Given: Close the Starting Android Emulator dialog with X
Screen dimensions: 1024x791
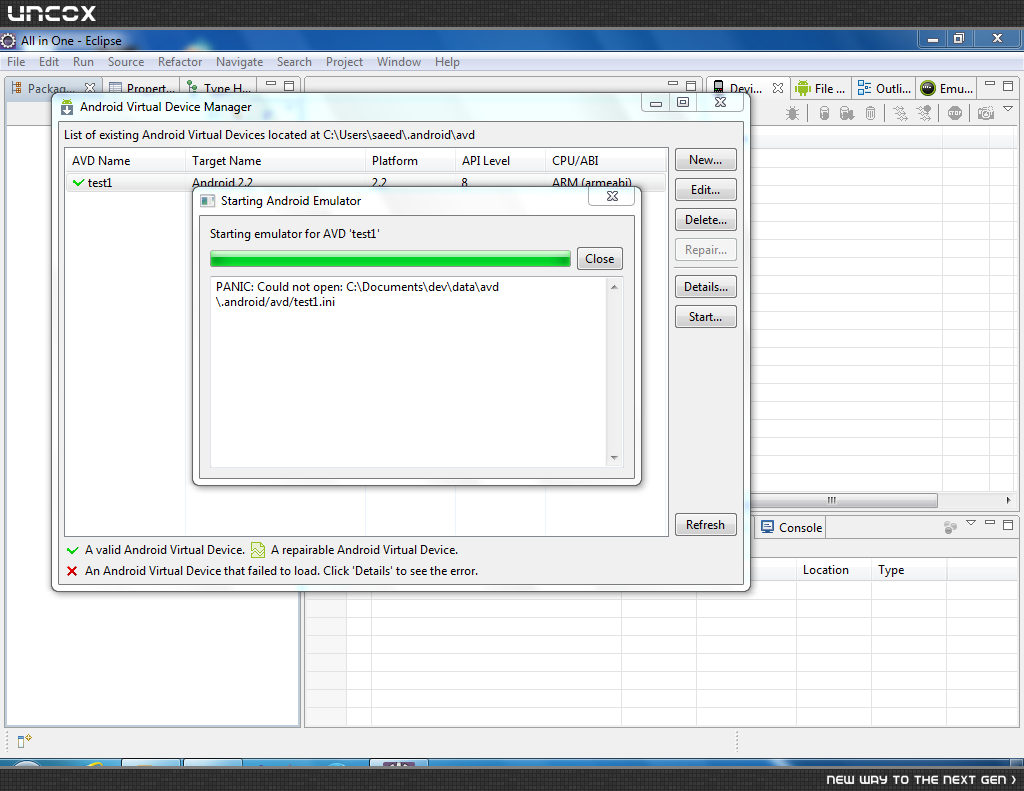Looking at the screenshot, I should click(x=612, y=196).
